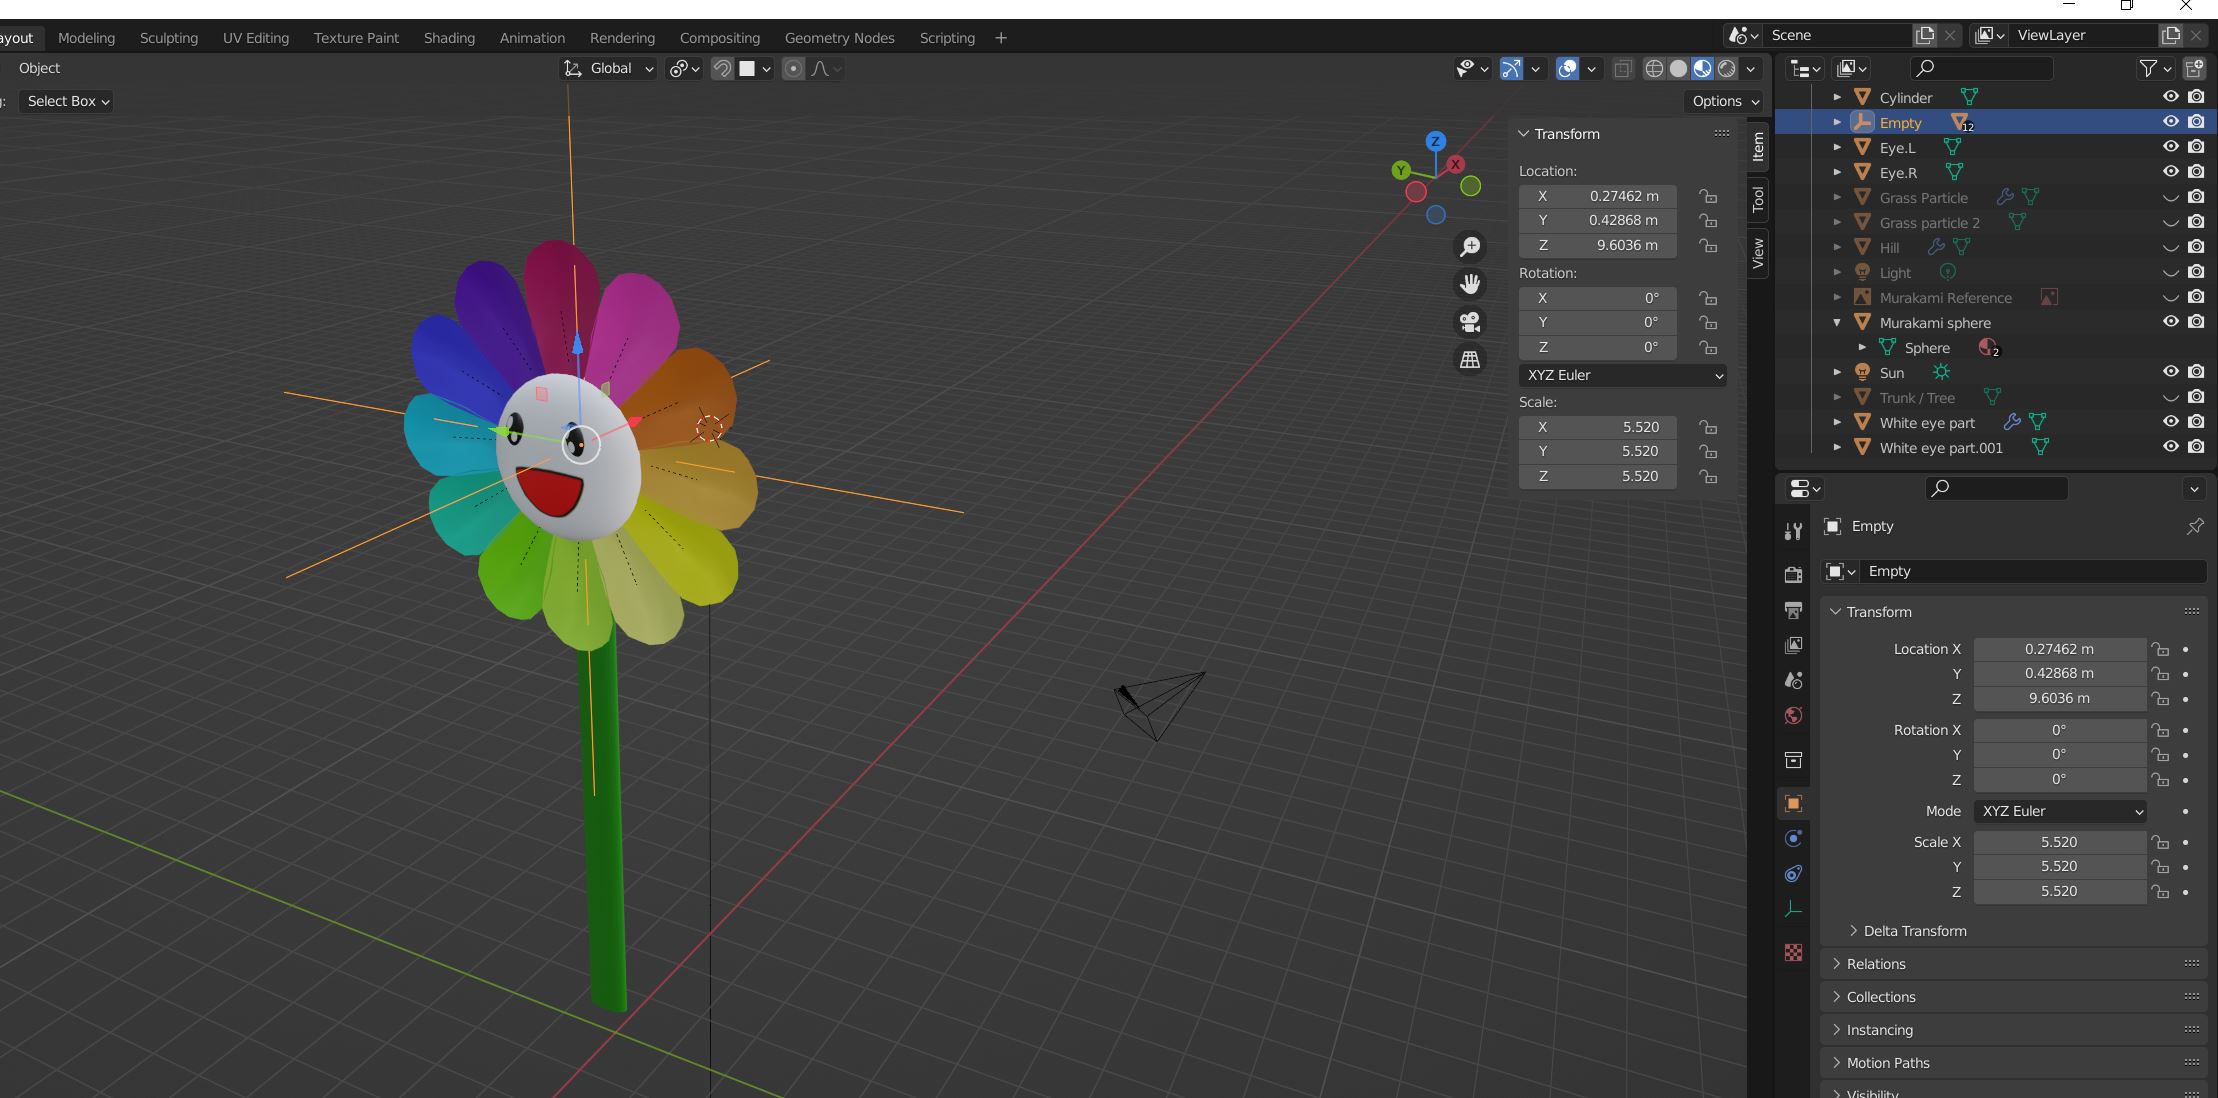Click the new collection icon in outliner

[x=2194, y=68]
